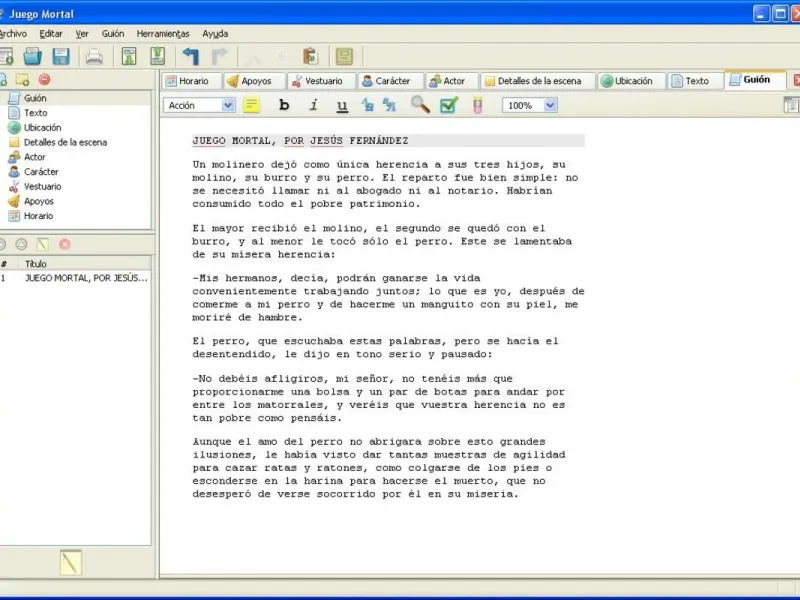Switch to the Ubicación tab
800x600 pixels.
pyautogui.click(x=632, y=81)
